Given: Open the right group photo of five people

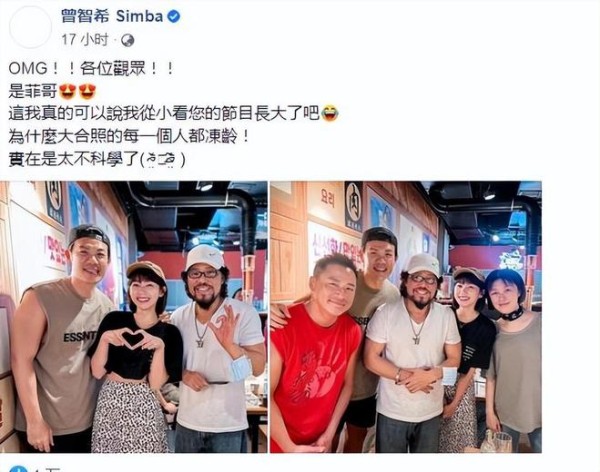Looking at the screenshot, I should point(406,317).
